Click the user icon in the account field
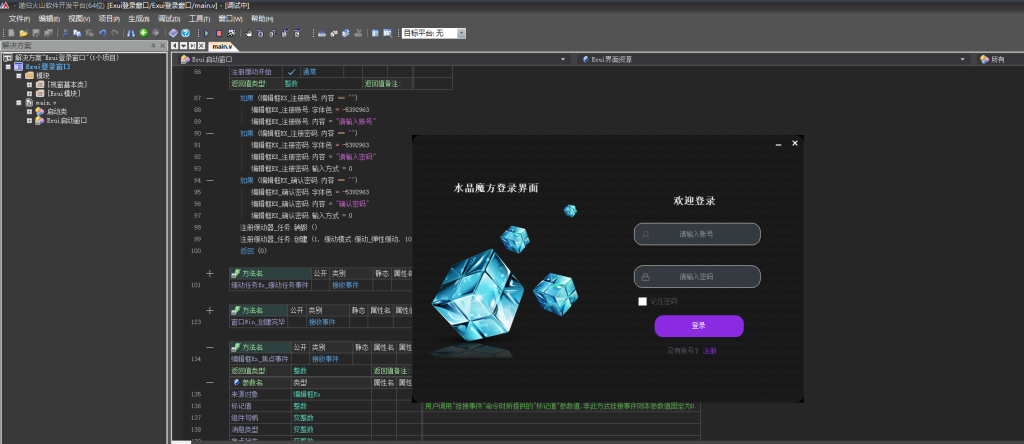This screenshot has height=444, width=1024. 645,234
